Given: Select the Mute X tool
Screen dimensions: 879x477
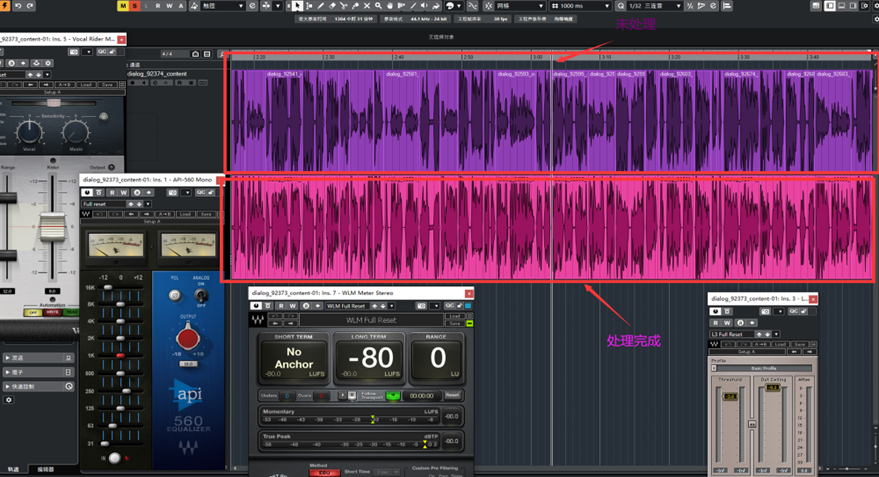Looking at the screenshot, I should coord(367,6).
